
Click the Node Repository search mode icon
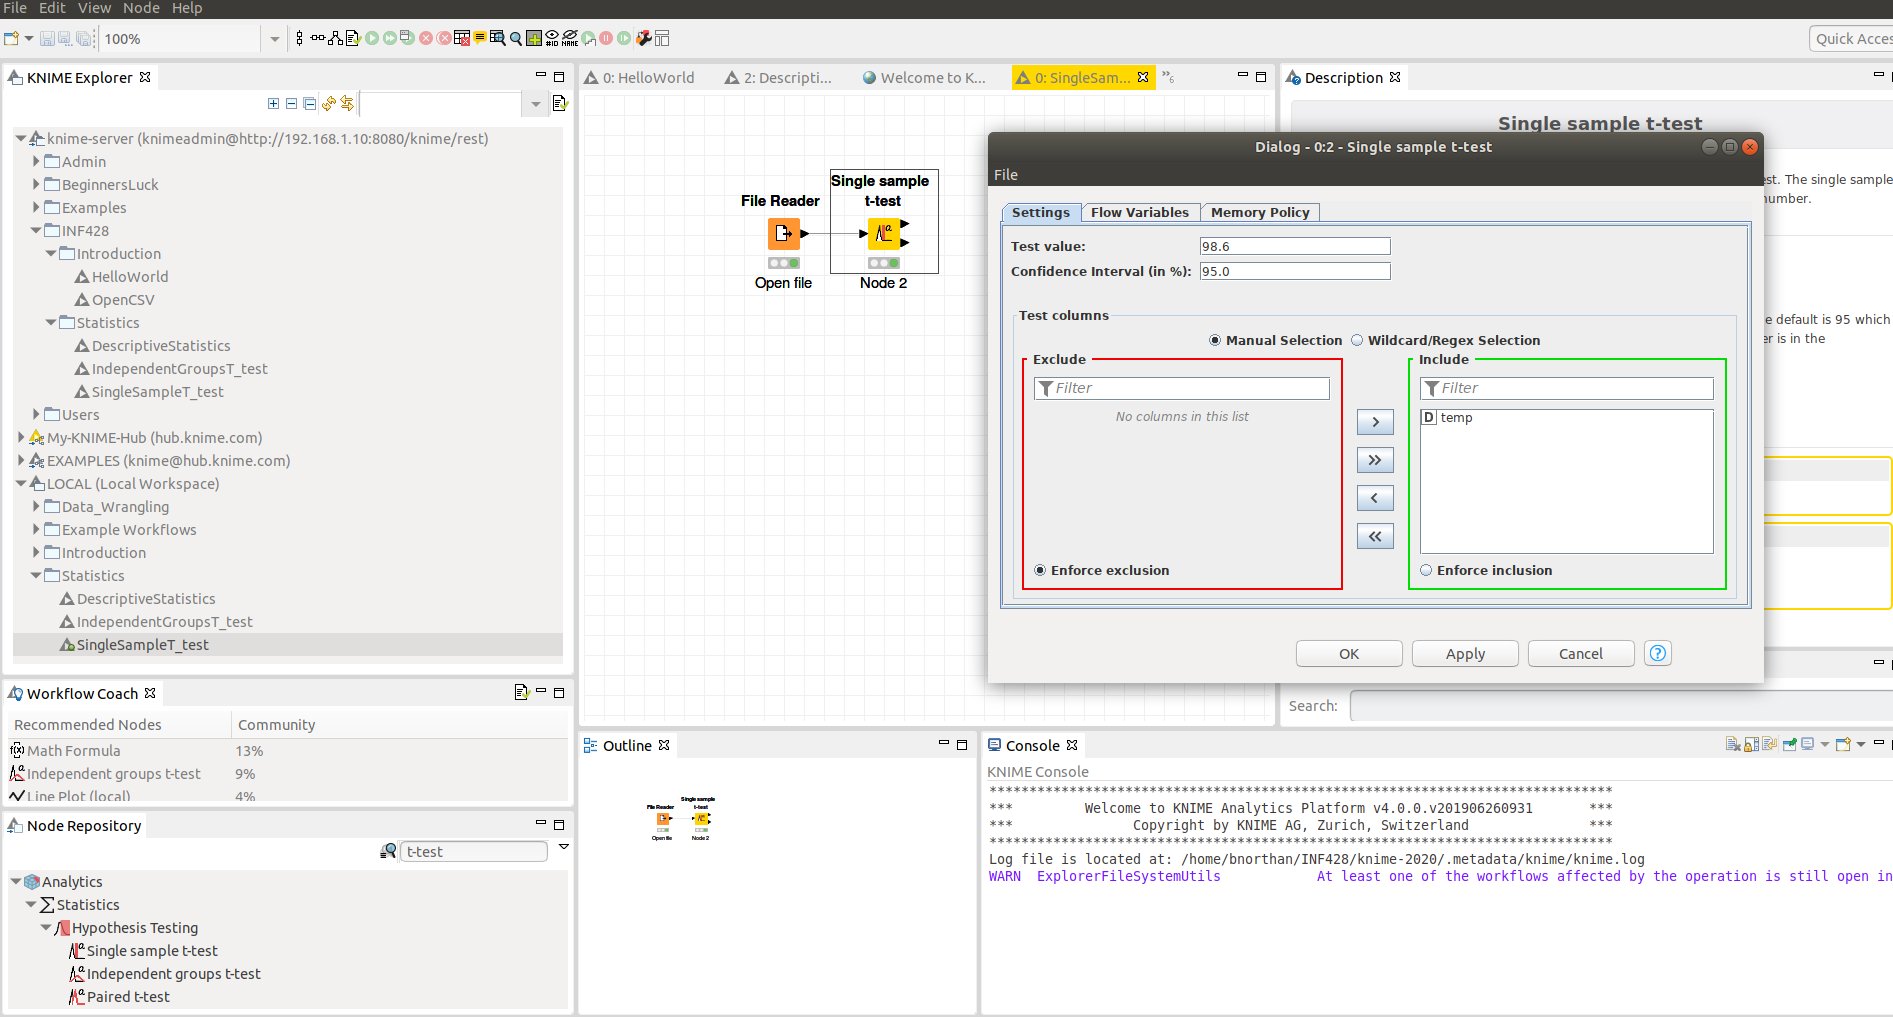tap(388, 851)
